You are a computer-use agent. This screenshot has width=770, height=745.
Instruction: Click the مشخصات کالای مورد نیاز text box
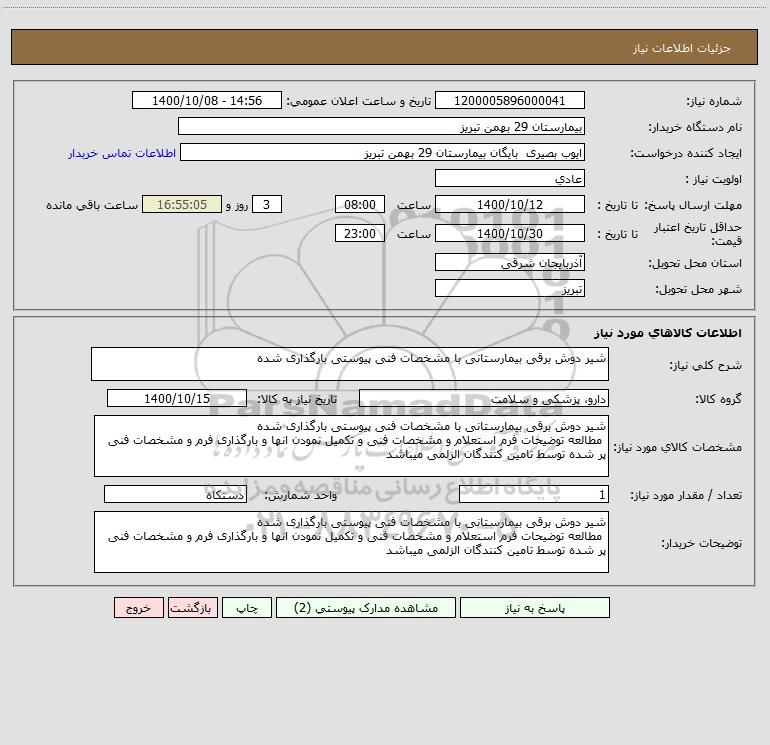click(x=351, y=446)
